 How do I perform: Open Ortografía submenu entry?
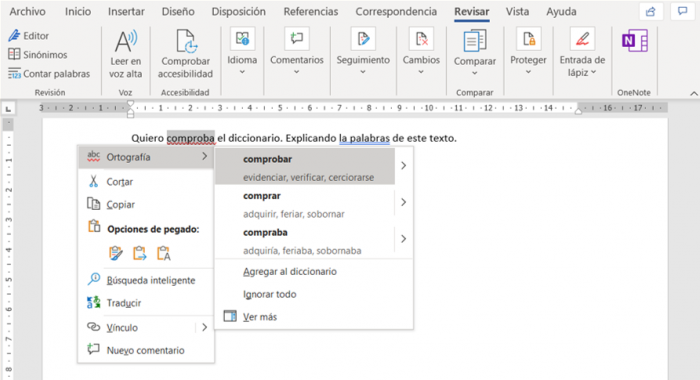tap(146, 157)
